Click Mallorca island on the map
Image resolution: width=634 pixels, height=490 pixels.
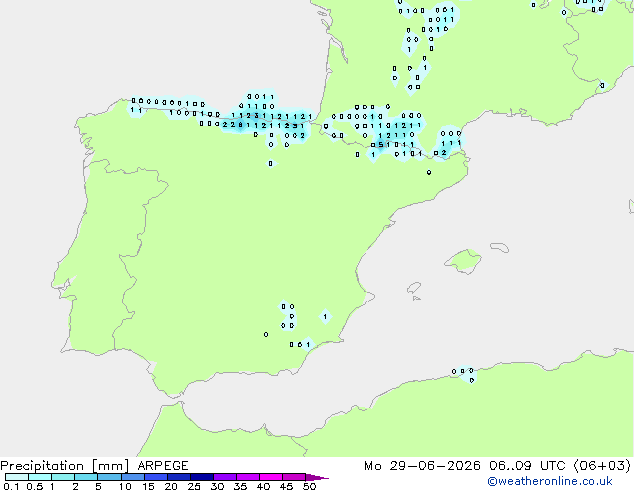tap(464, 261)
